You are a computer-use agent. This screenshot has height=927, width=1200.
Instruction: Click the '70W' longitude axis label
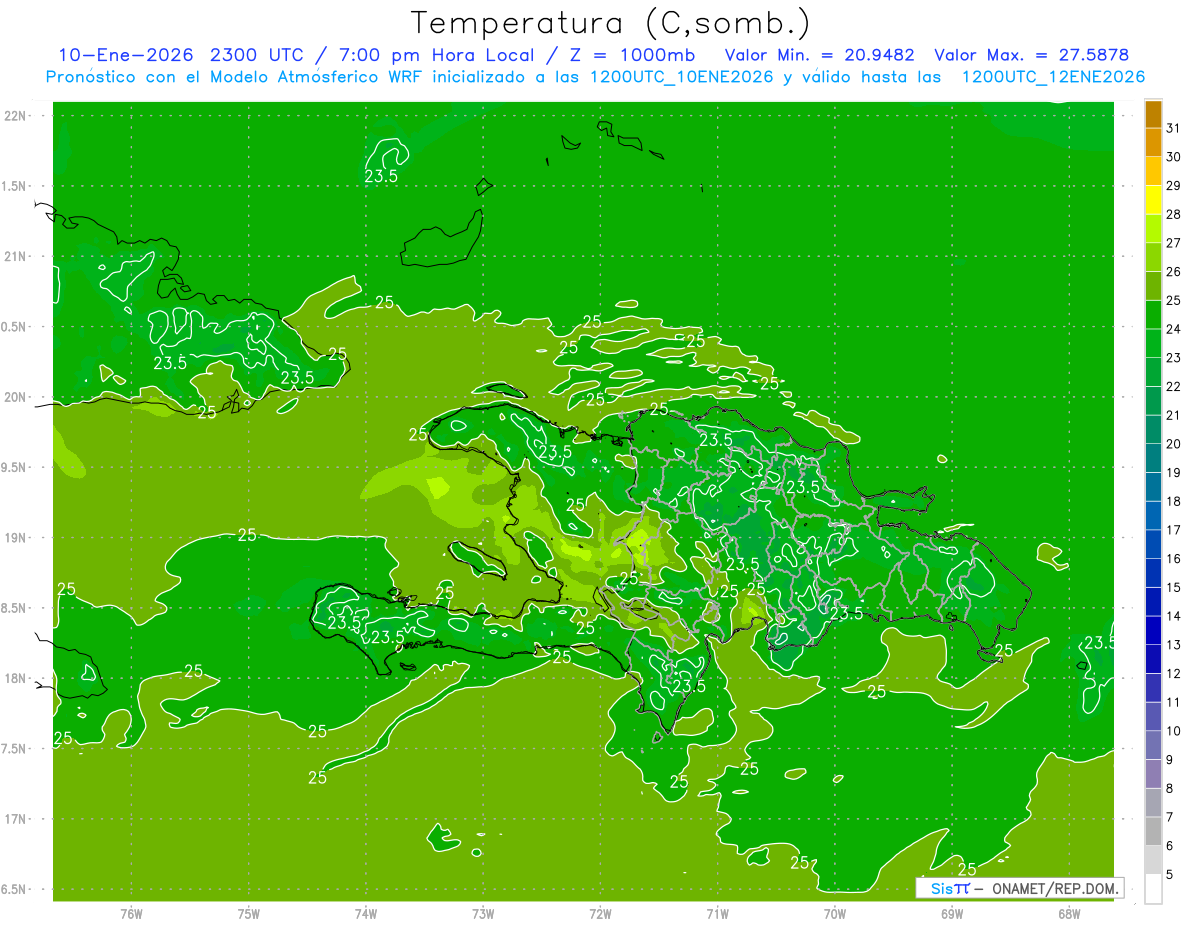point(835,913)
